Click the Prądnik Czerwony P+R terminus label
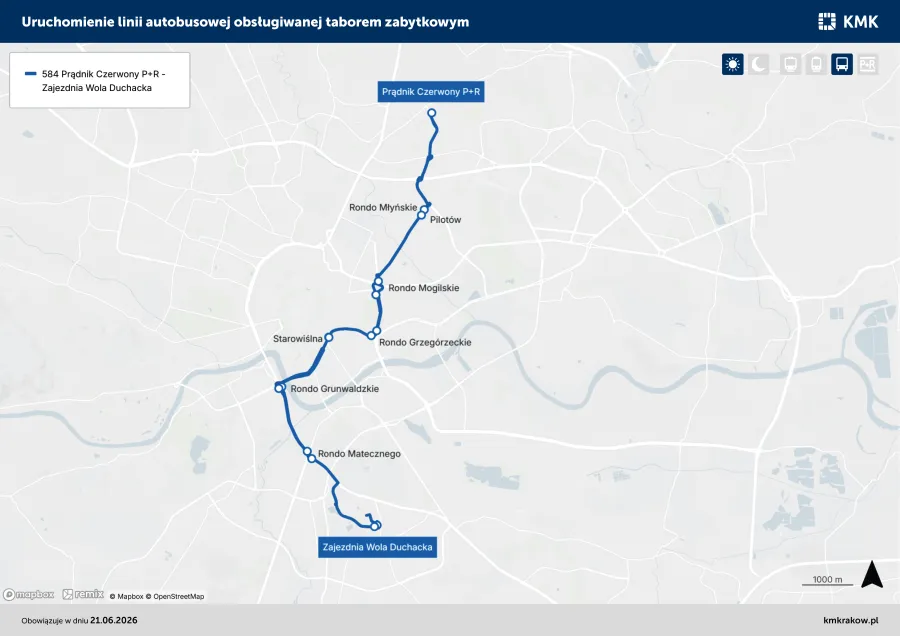 (431, 92)
